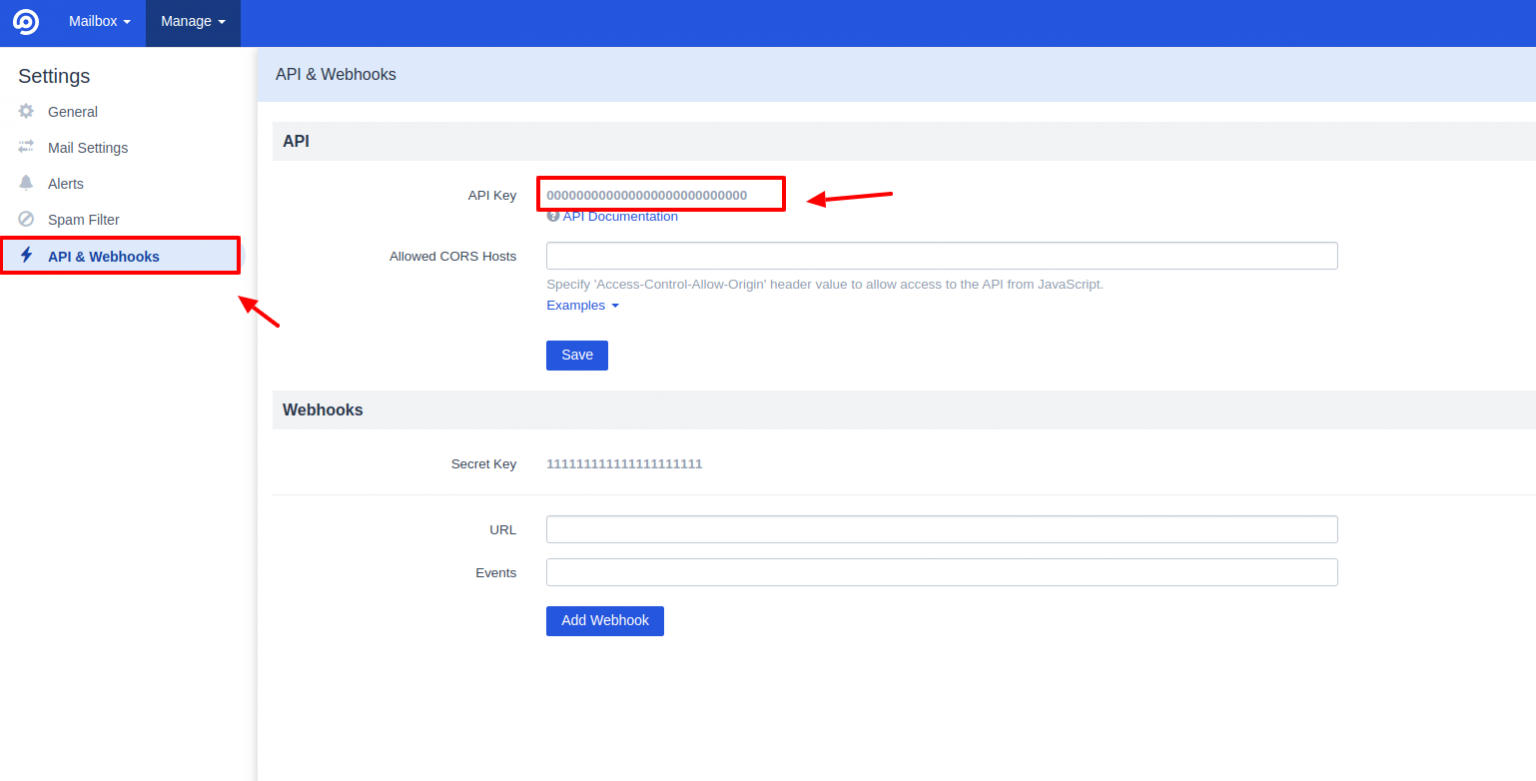Image resolution: width=1536 pixels, height=781 pixels.
Task: Open the Mailbox dropdown
Action: 97,21
